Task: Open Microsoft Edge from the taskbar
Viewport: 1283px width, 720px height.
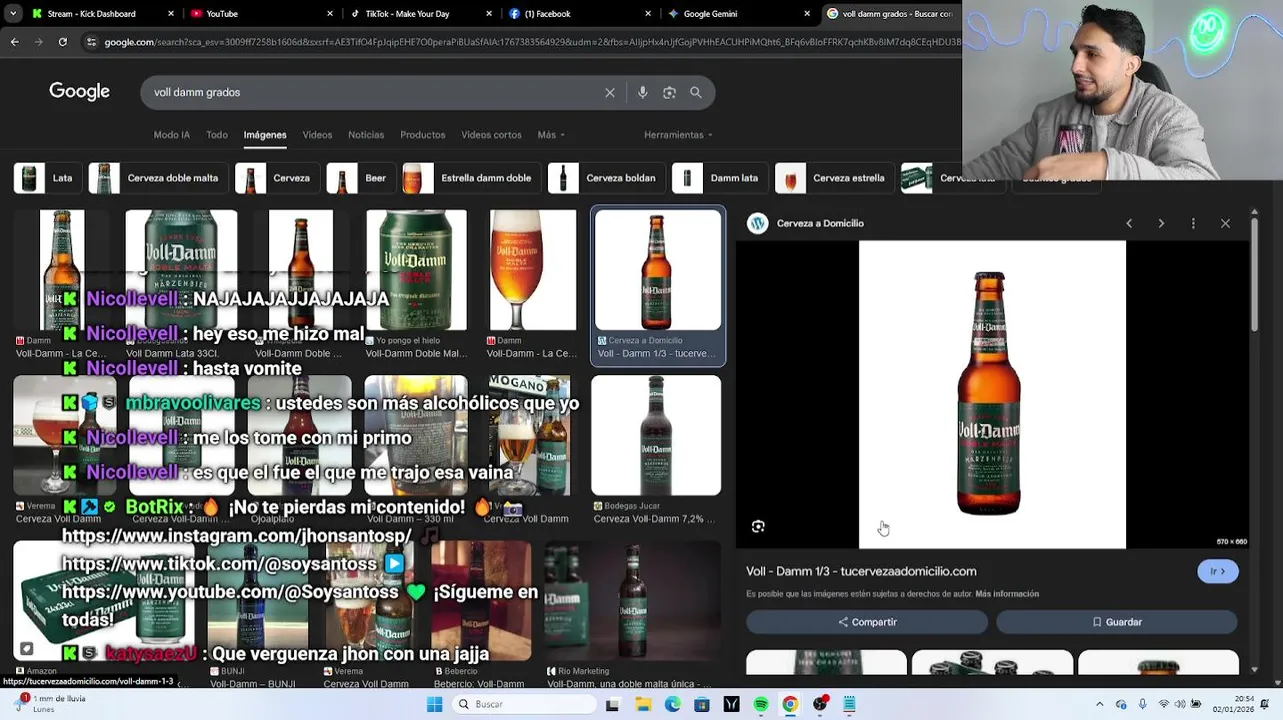Action: click(x=672, y=704)
